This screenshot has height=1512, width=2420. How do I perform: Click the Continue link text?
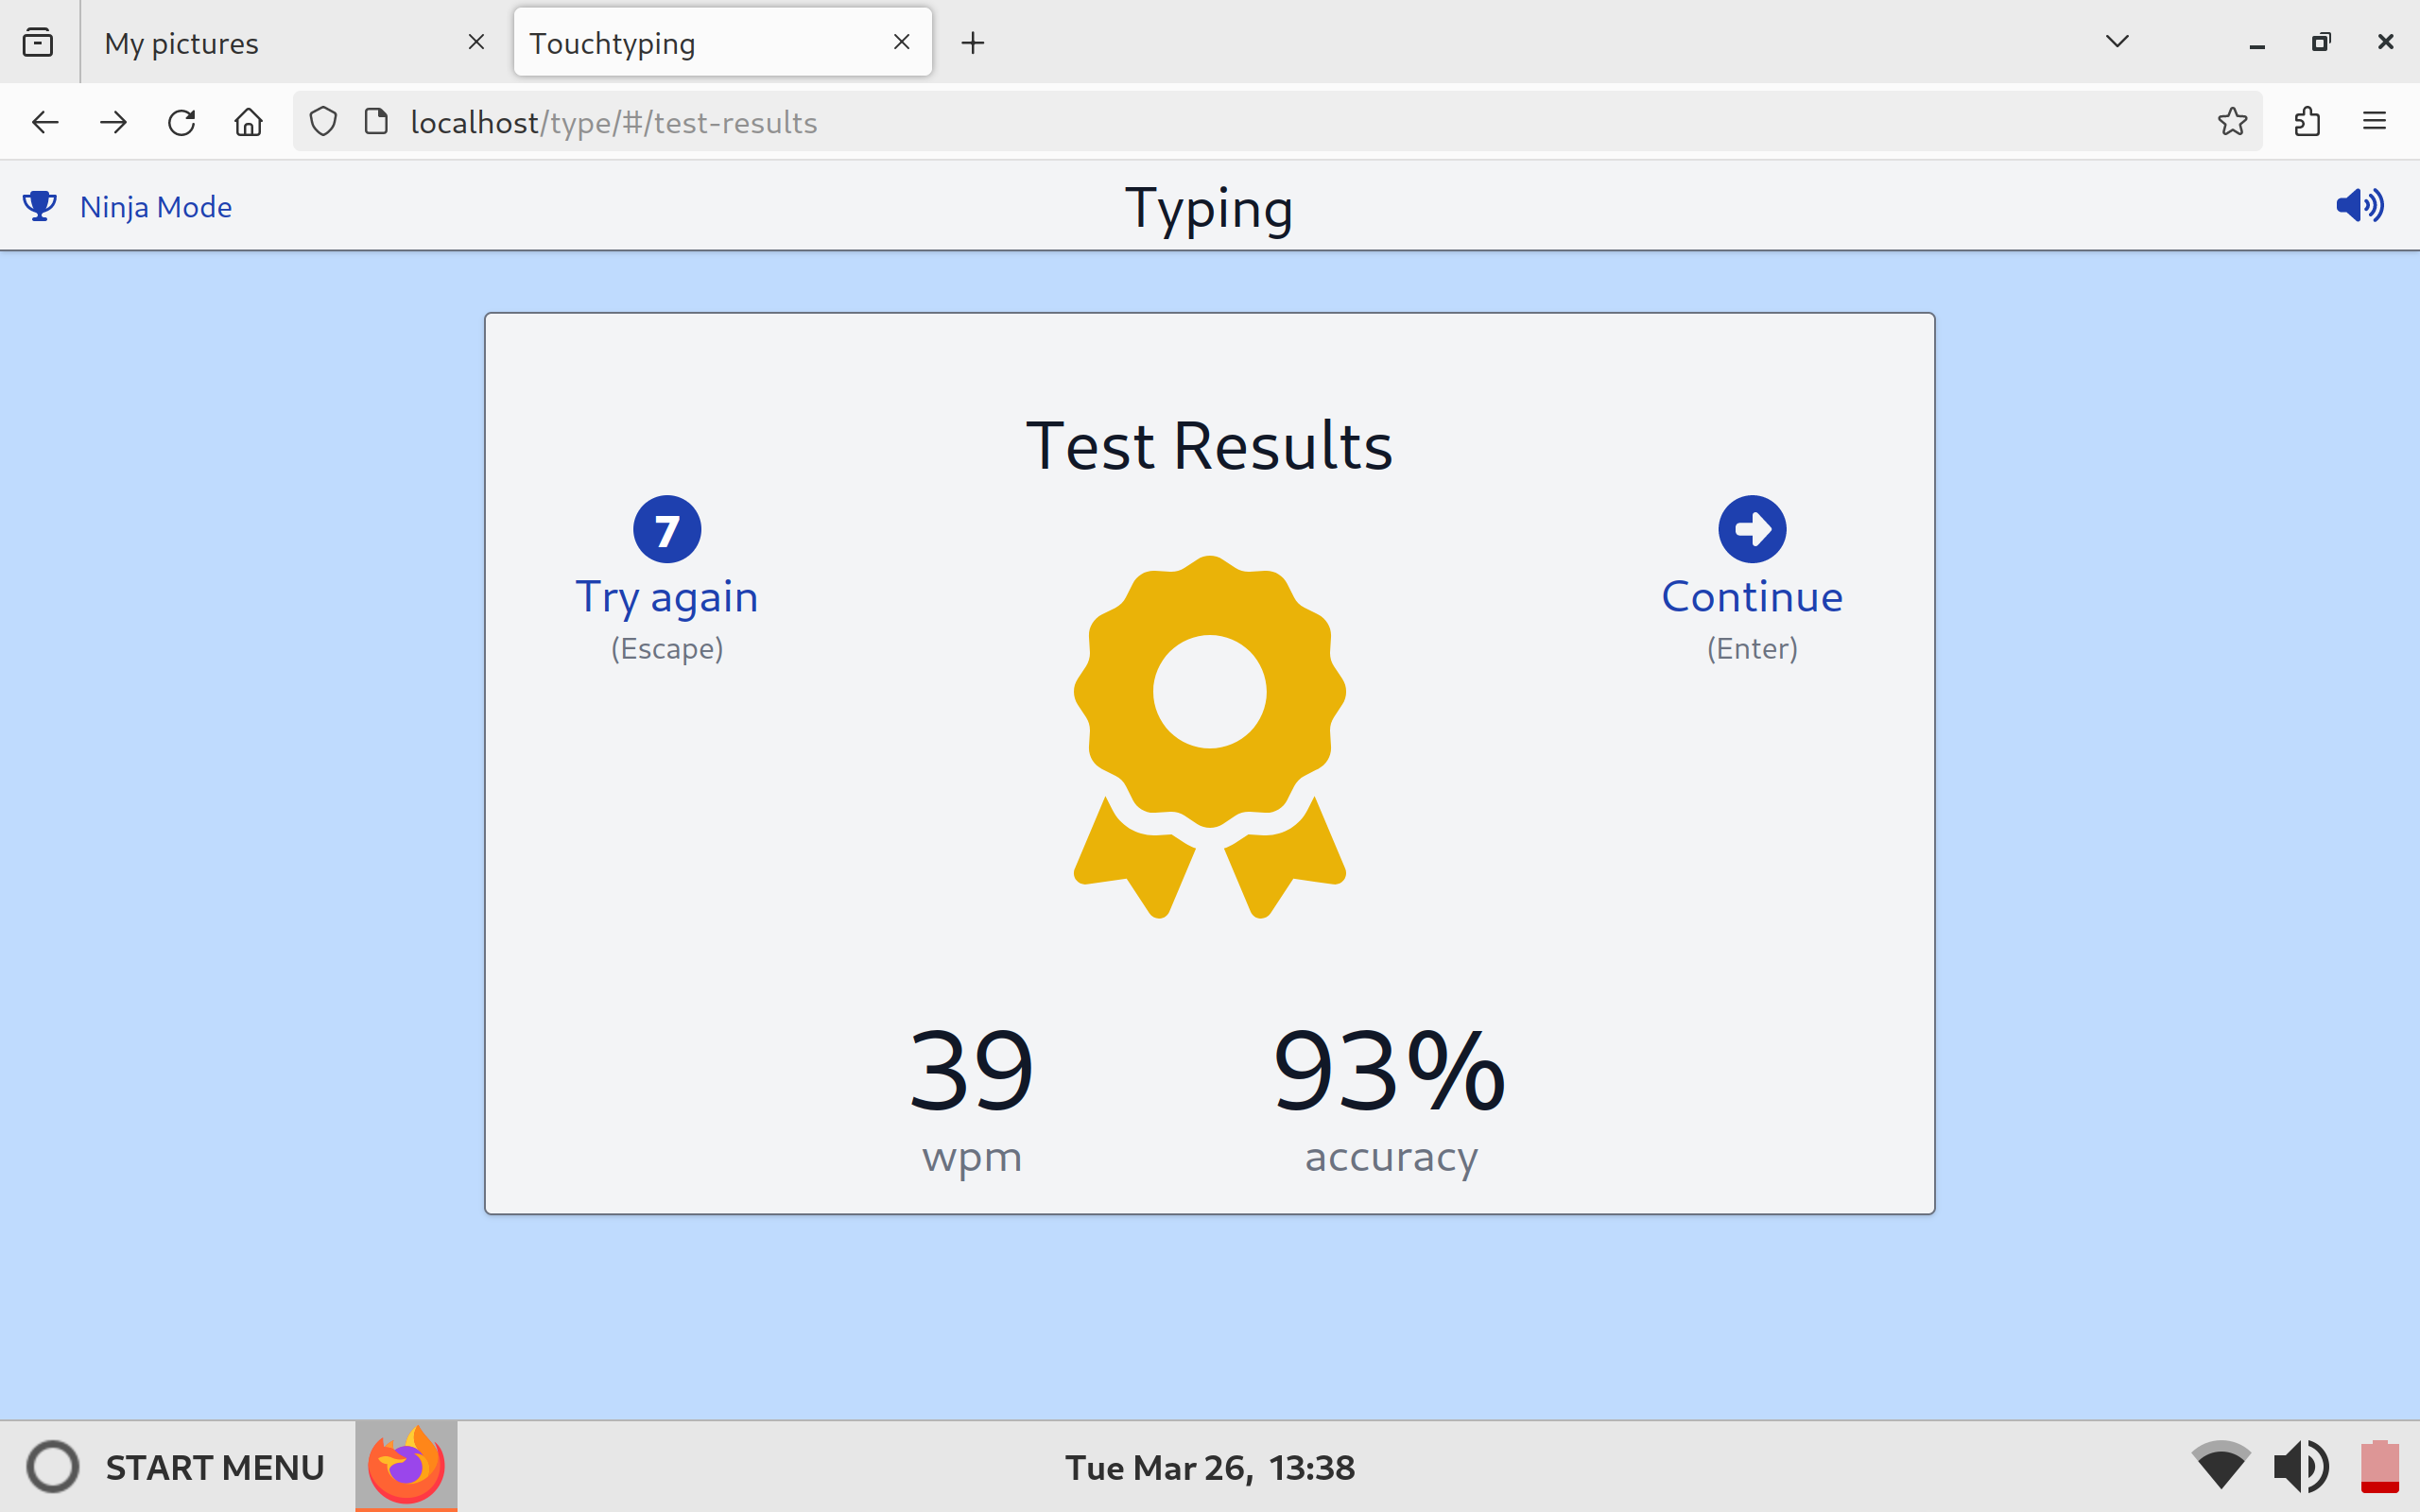tap(1752, 597)
